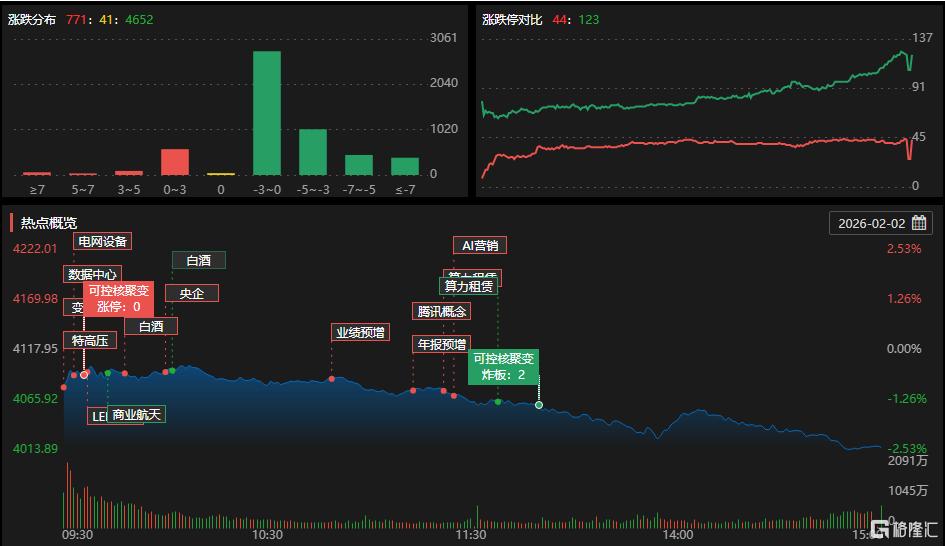Click the 央企 hotspot label
Screen dimensions: 945x546
point(191,293)
